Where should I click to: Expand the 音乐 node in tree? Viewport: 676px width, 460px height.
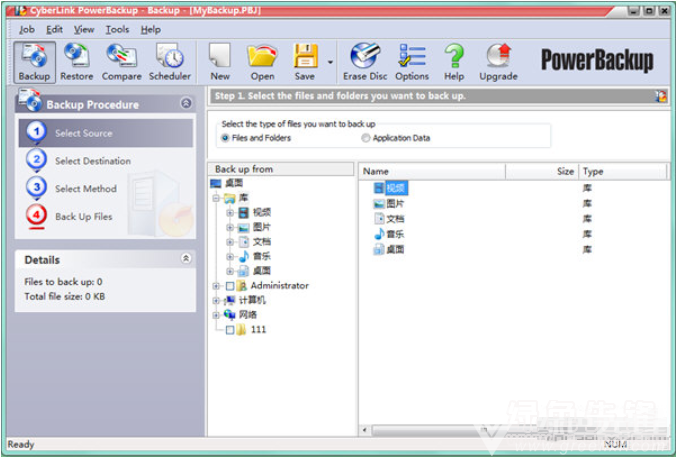pos(230,257)
